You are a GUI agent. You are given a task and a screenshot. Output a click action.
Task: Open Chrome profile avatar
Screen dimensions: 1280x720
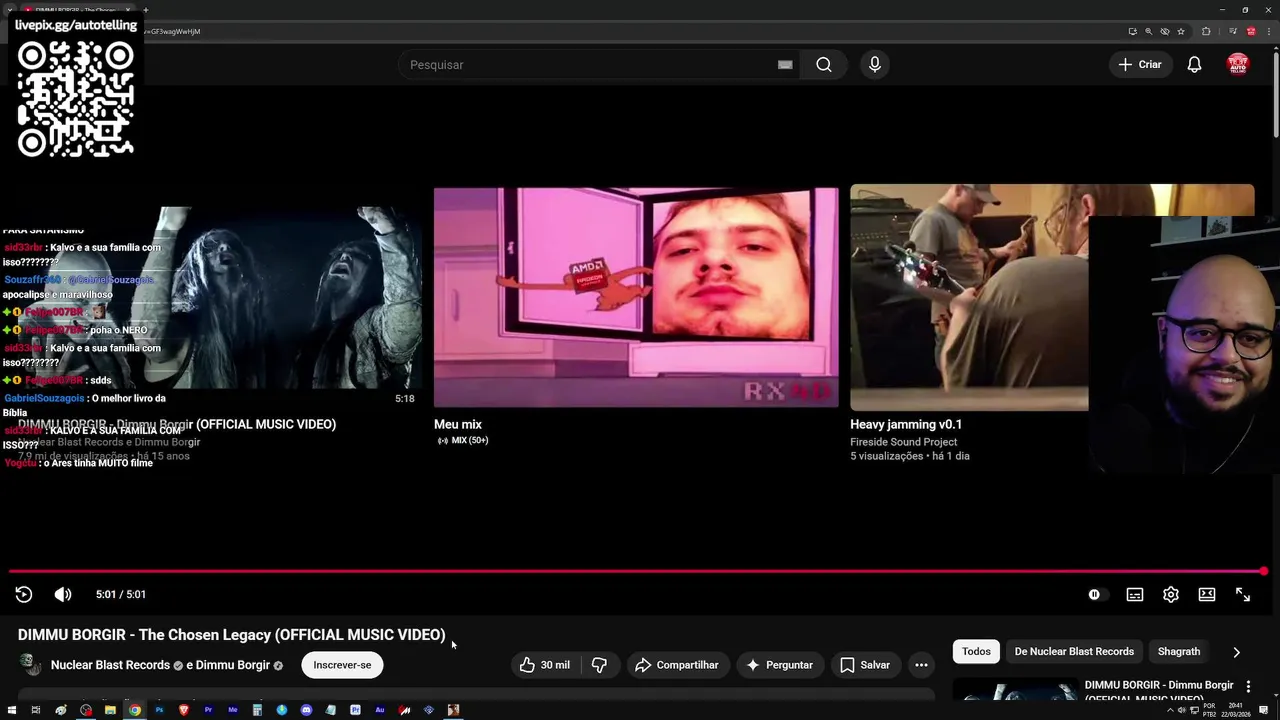tap(1251, 31)
